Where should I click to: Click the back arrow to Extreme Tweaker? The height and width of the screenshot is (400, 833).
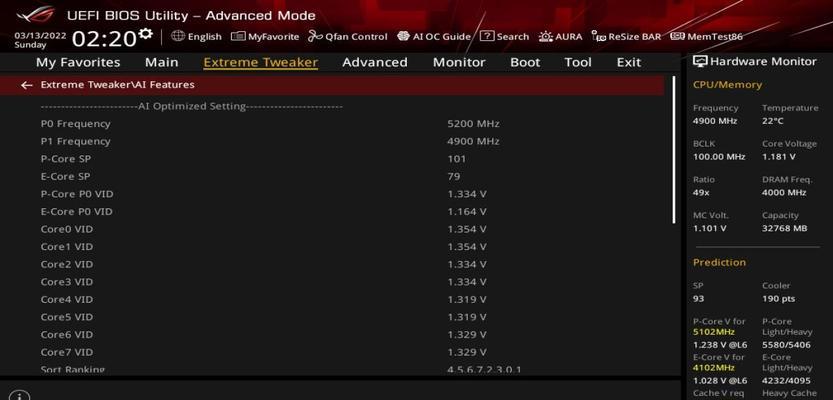[27, 85]
